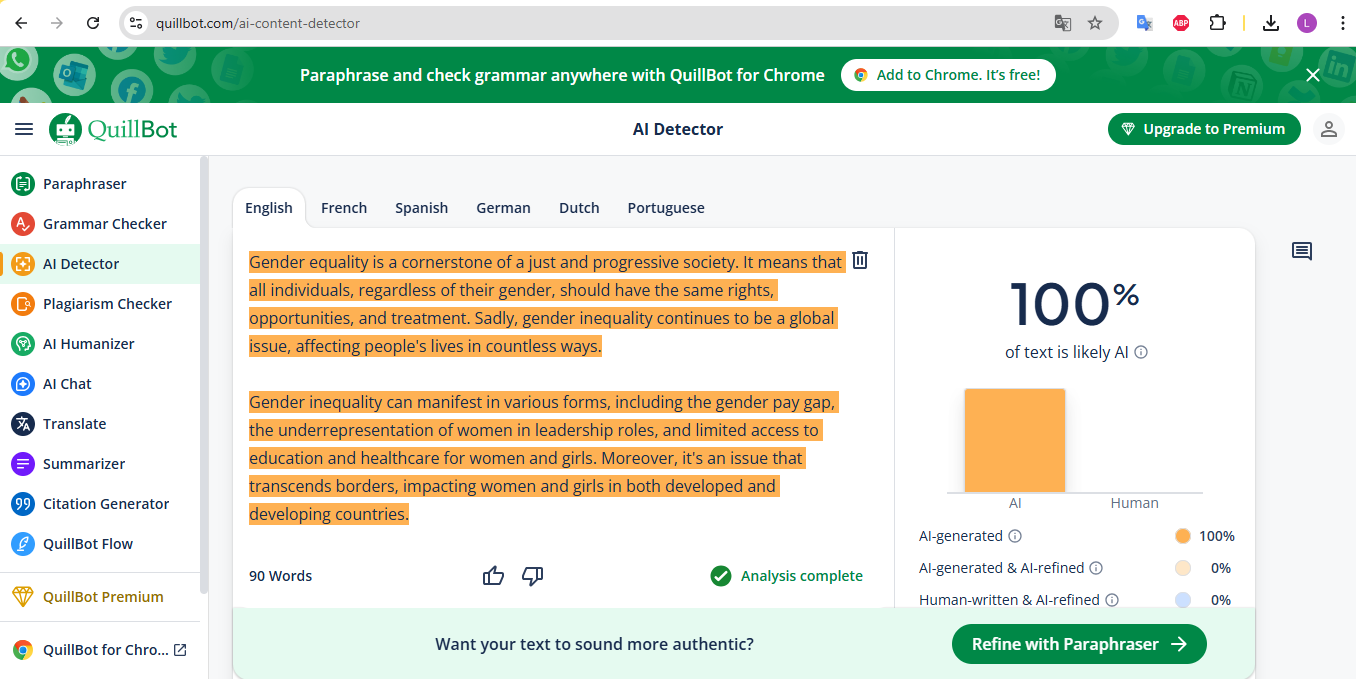The height and width of the screenshot is (679, 1356).
Task: Click the 'Analysis complete' status
Action: 786,576
